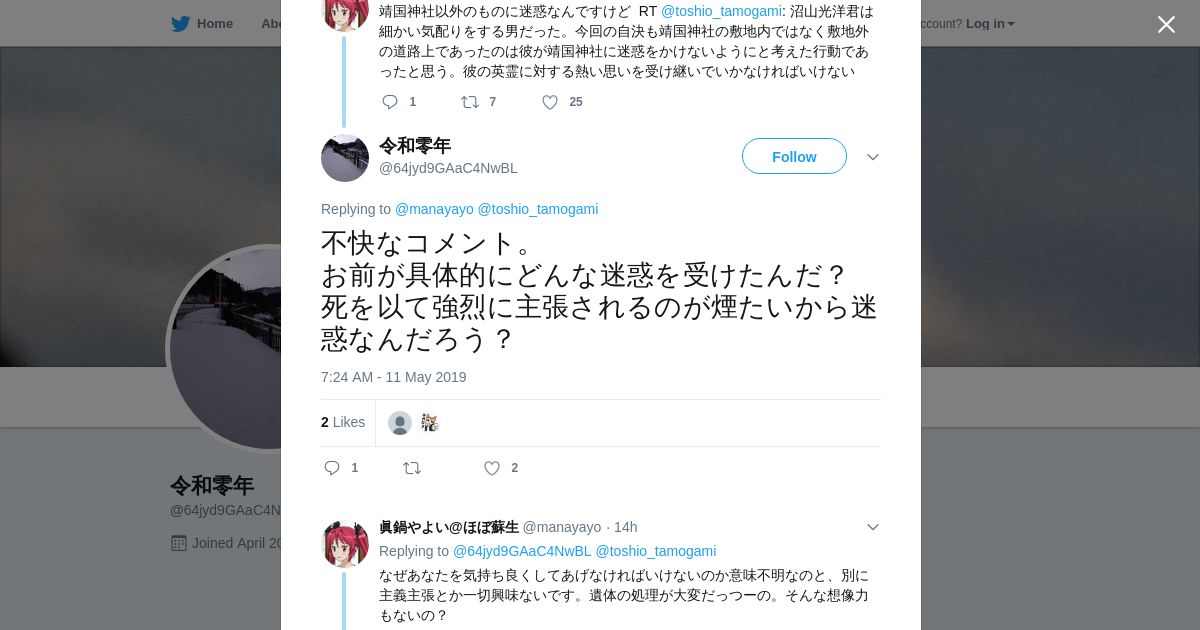This screenshot has height=630, width=1200.
Task: Open the more options chevron beside Follow
Action: 872,157
